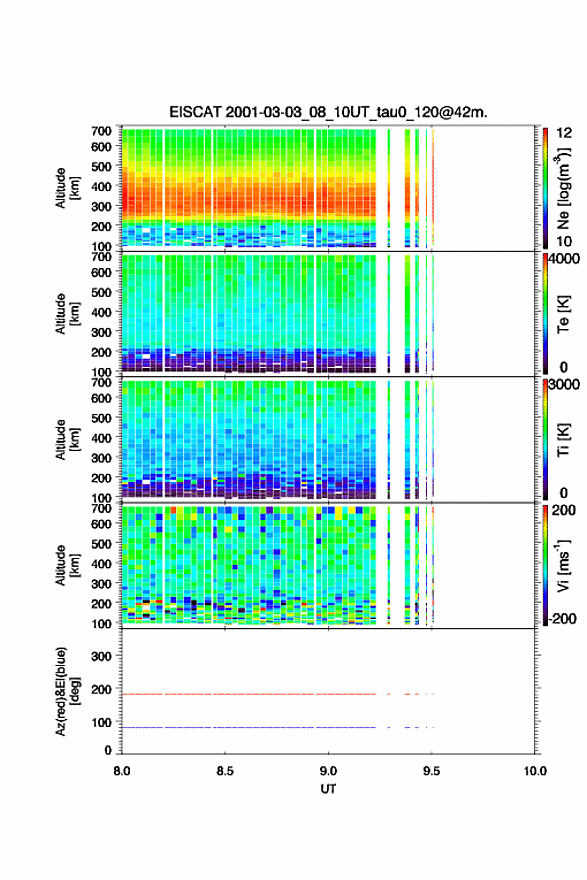
Task: Click the Ne [log(m-3)] colorbar label
Action: coord(564,188)
